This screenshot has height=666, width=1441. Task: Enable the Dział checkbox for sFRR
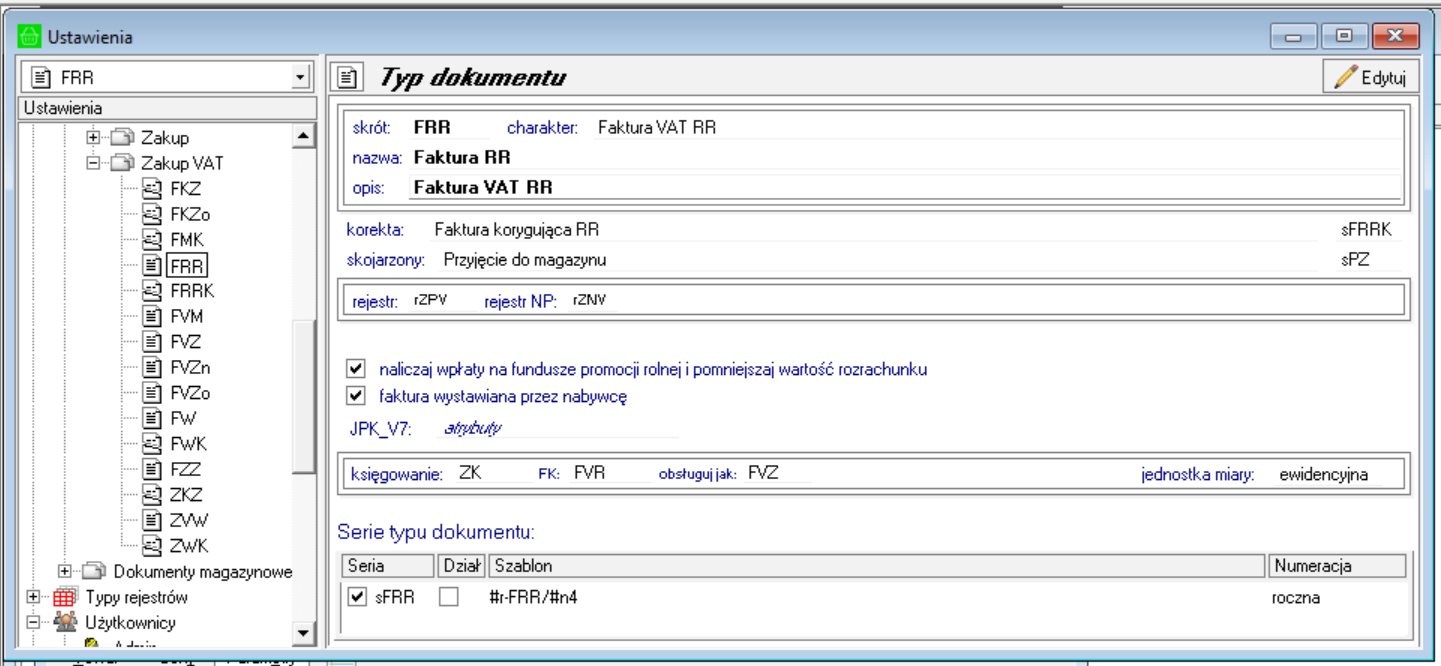449,597
